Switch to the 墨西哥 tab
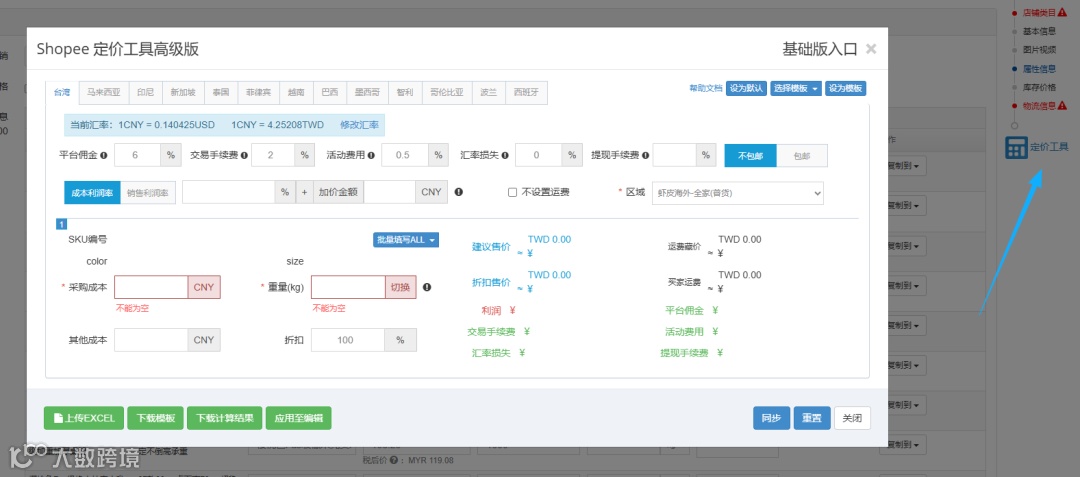The image size is (1080, 477). [x=368, y=92]
